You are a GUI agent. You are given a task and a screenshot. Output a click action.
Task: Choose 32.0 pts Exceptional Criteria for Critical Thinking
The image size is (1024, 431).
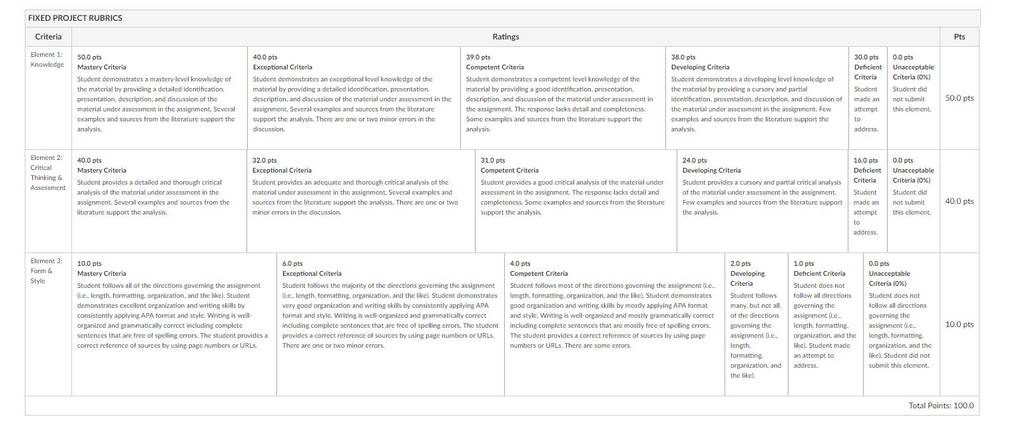coord(361,201)
